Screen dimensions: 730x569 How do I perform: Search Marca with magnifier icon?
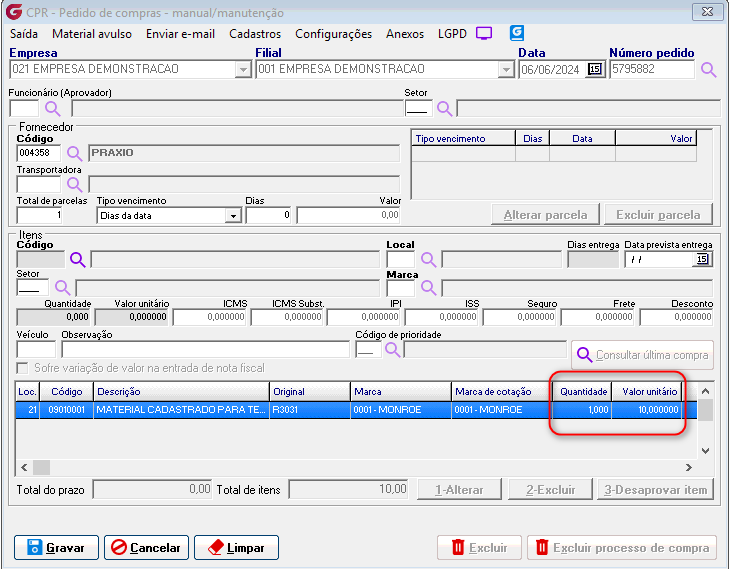coord(428,288)
